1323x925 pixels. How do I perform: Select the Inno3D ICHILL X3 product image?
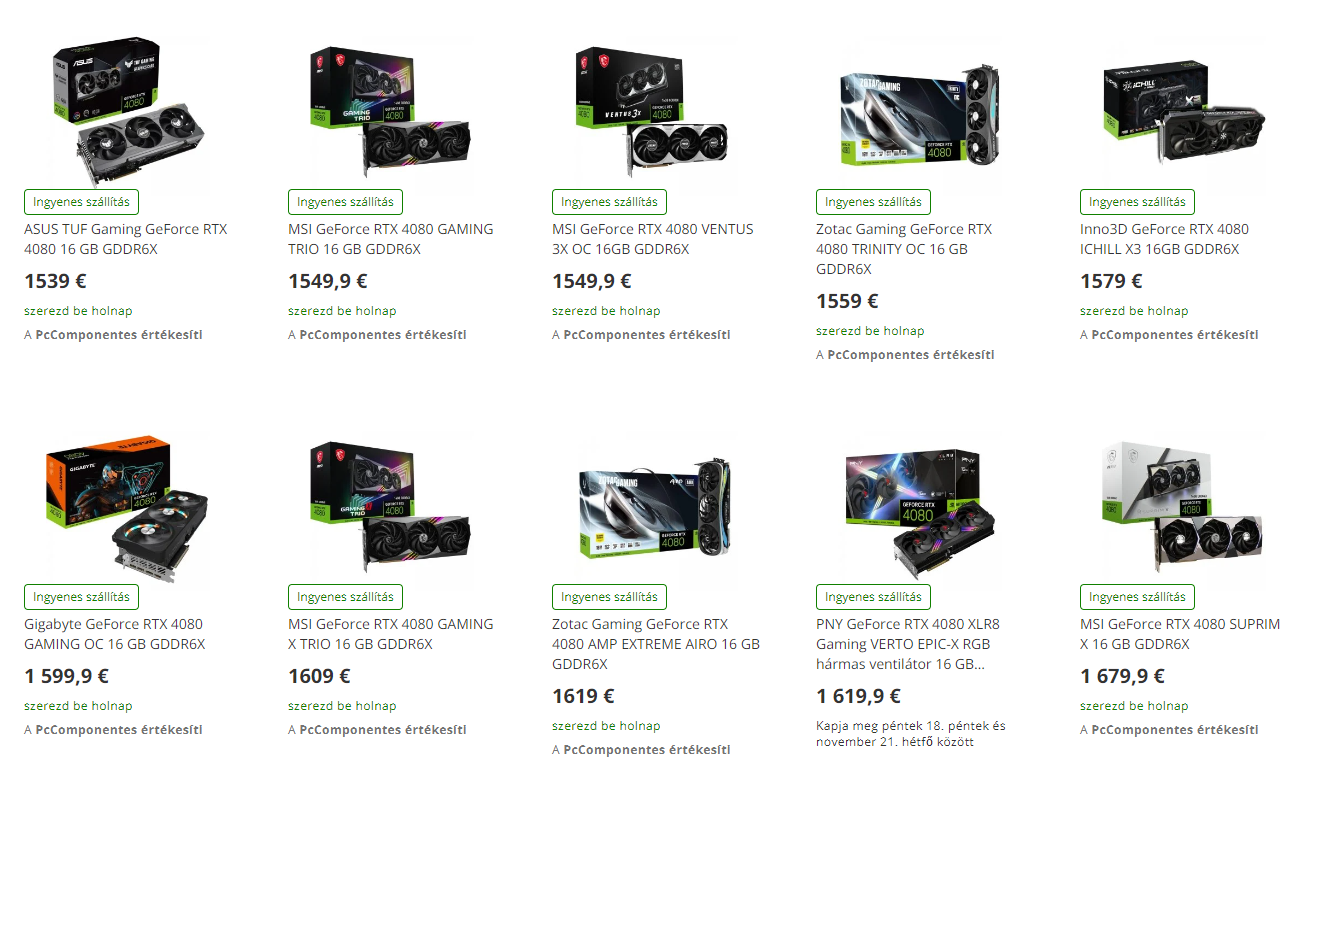1184,112
